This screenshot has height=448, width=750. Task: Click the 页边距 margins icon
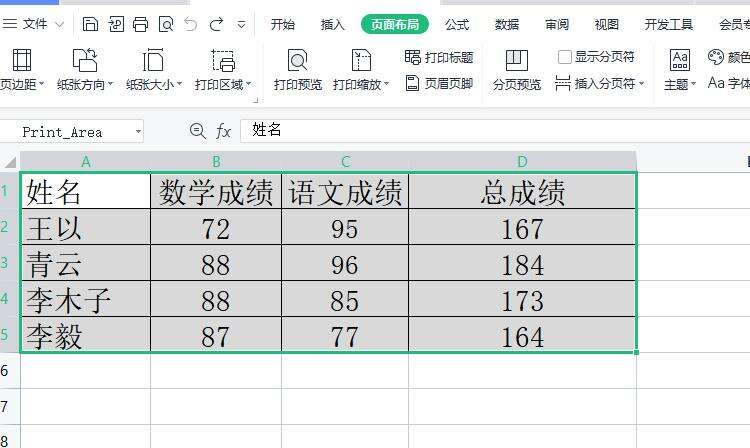click(22, 60)
